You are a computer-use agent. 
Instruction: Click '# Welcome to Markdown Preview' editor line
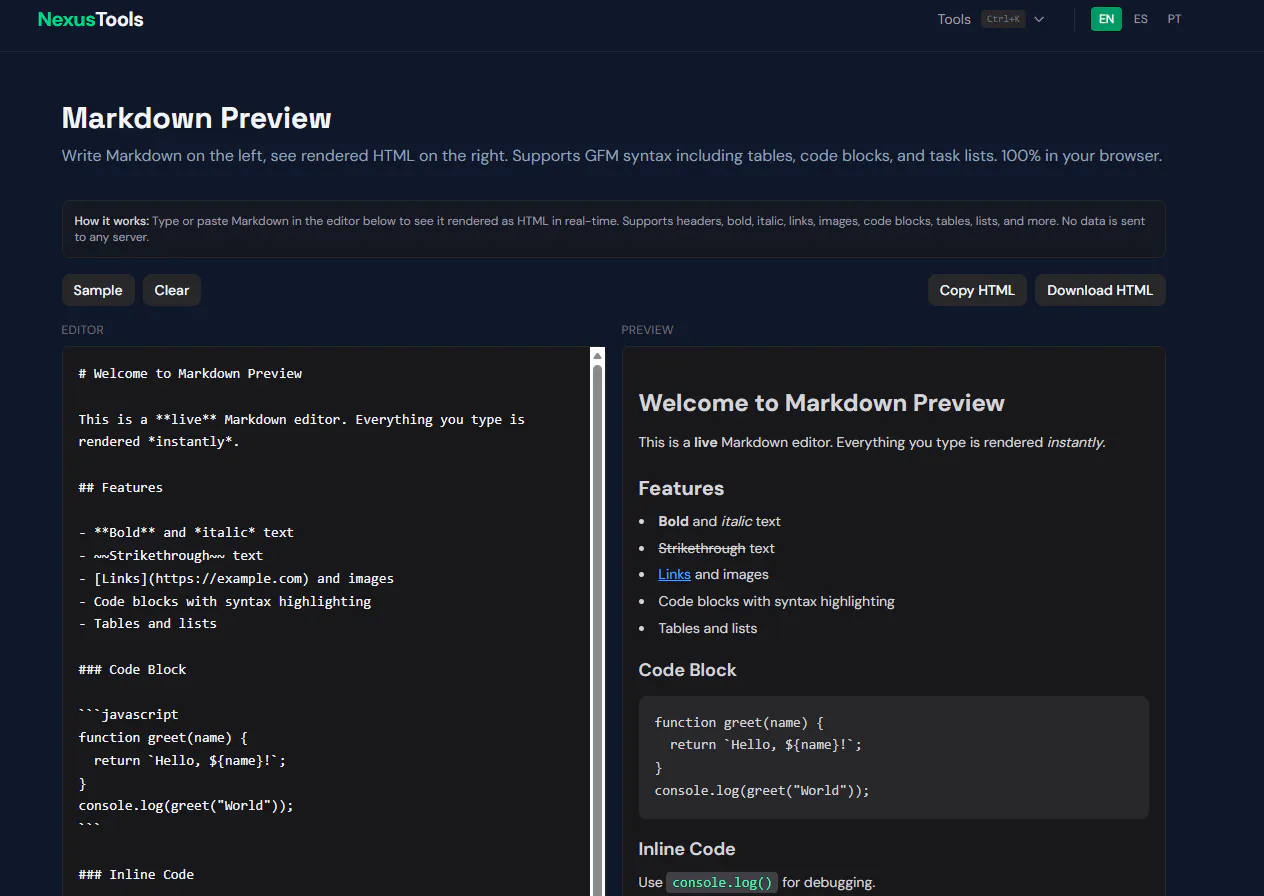(191, 373)
